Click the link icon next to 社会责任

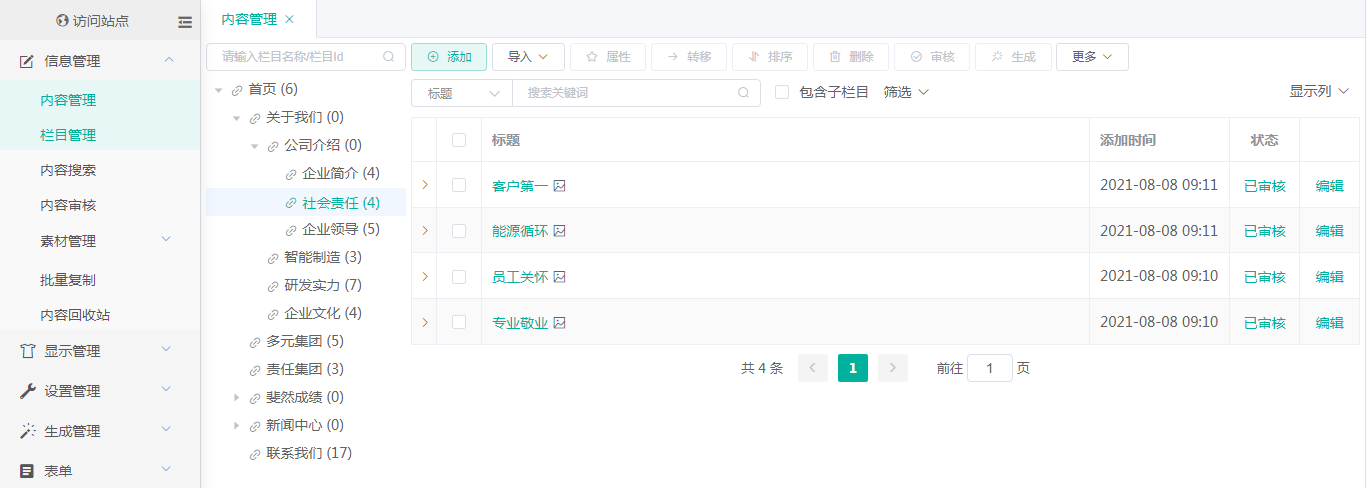pyautogui.click(x=291, y=203)
